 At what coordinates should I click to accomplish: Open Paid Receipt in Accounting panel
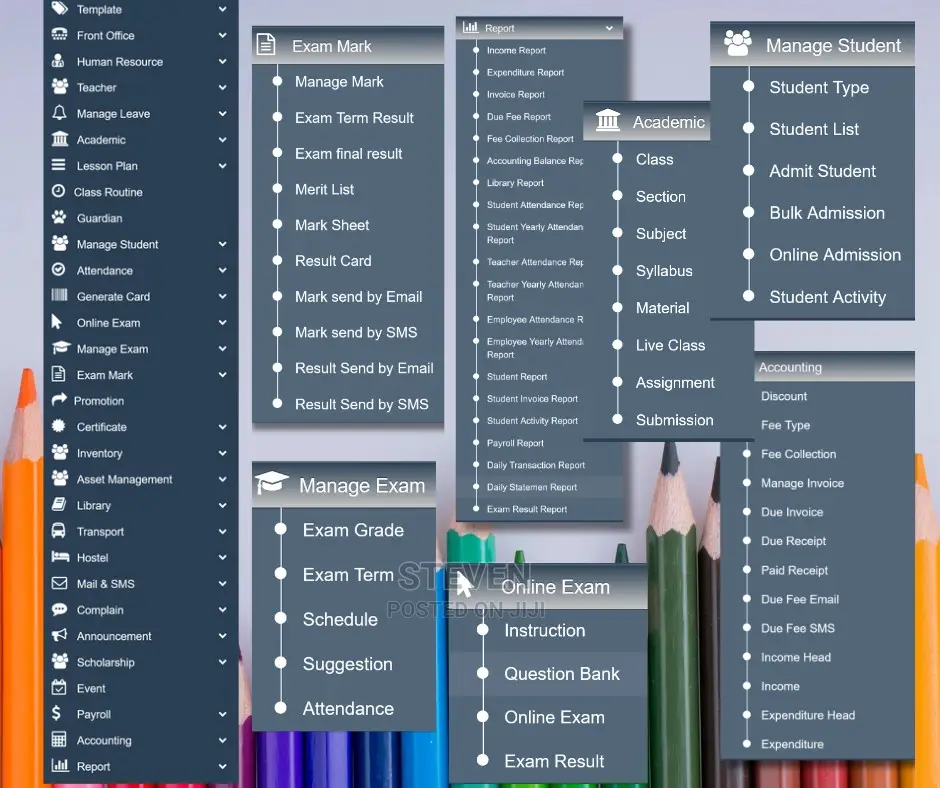[794, 570]
